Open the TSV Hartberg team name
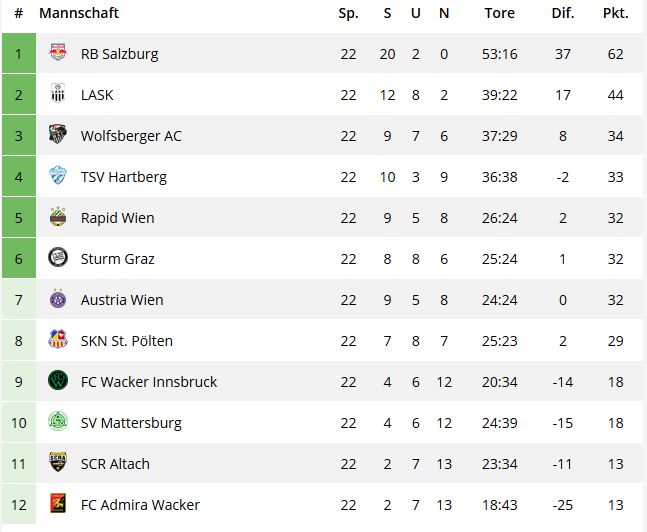The width and height of the screenshot is (647, 532). pyautogui.click(x=124, y=177)
